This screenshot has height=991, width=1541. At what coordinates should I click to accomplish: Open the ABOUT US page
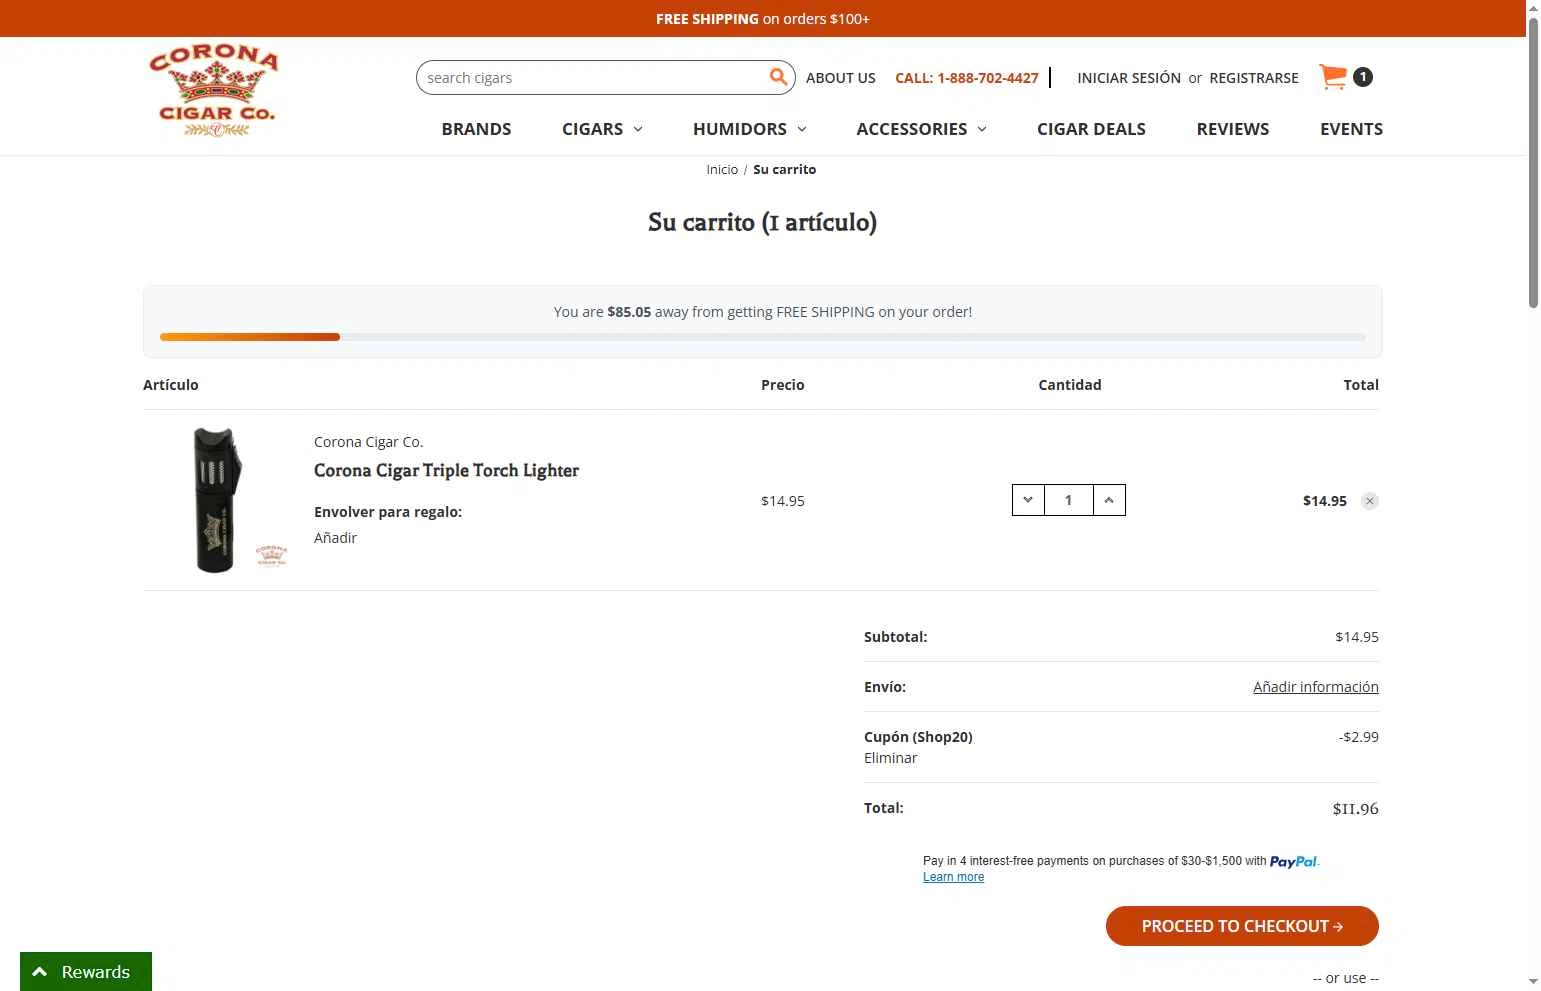coord(841,78)
